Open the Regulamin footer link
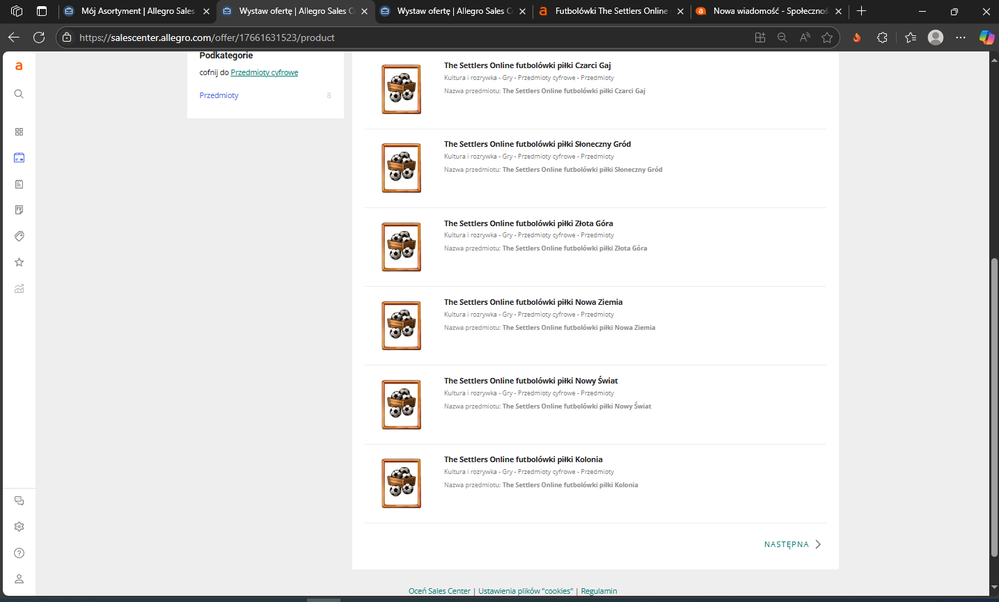 (599, 591)
